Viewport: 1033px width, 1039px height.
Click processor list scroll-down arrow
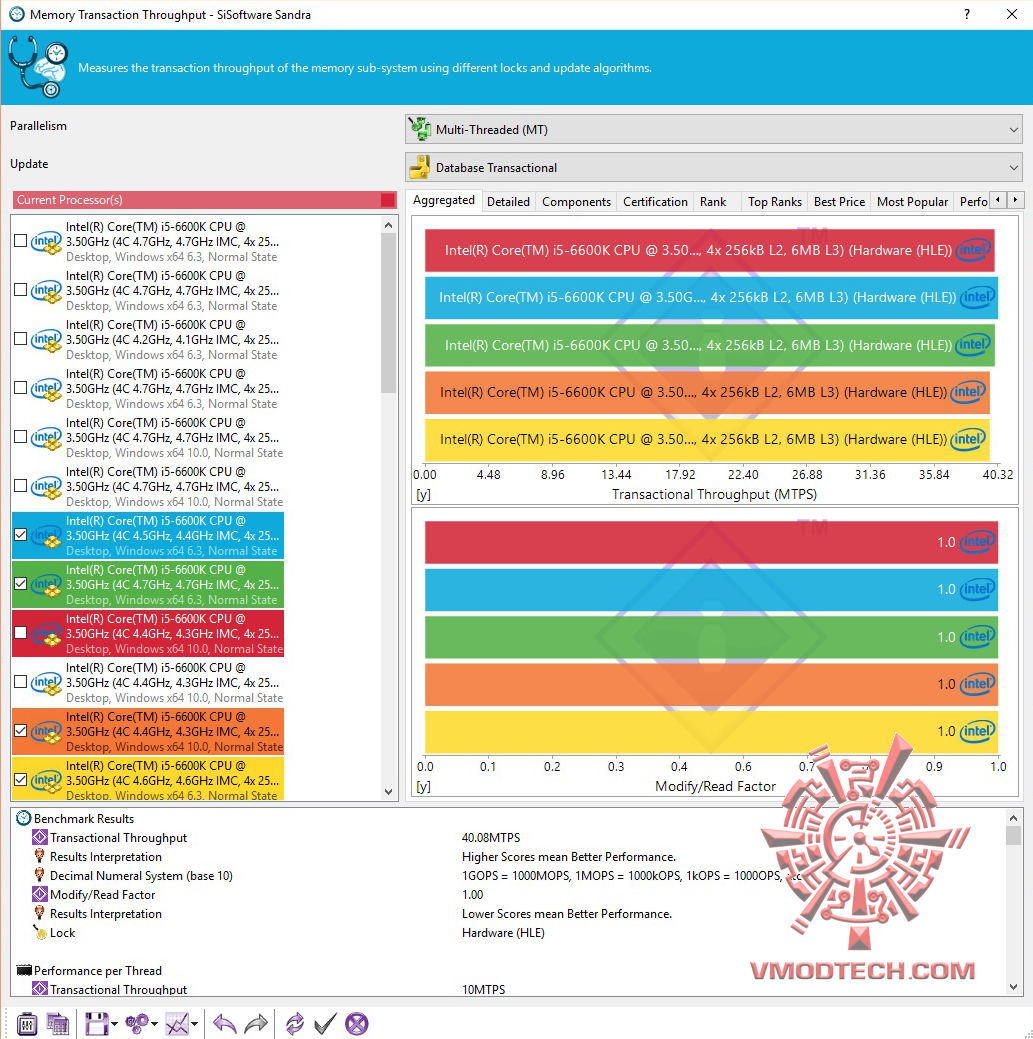pyautogui.click(x=388, y=791)
